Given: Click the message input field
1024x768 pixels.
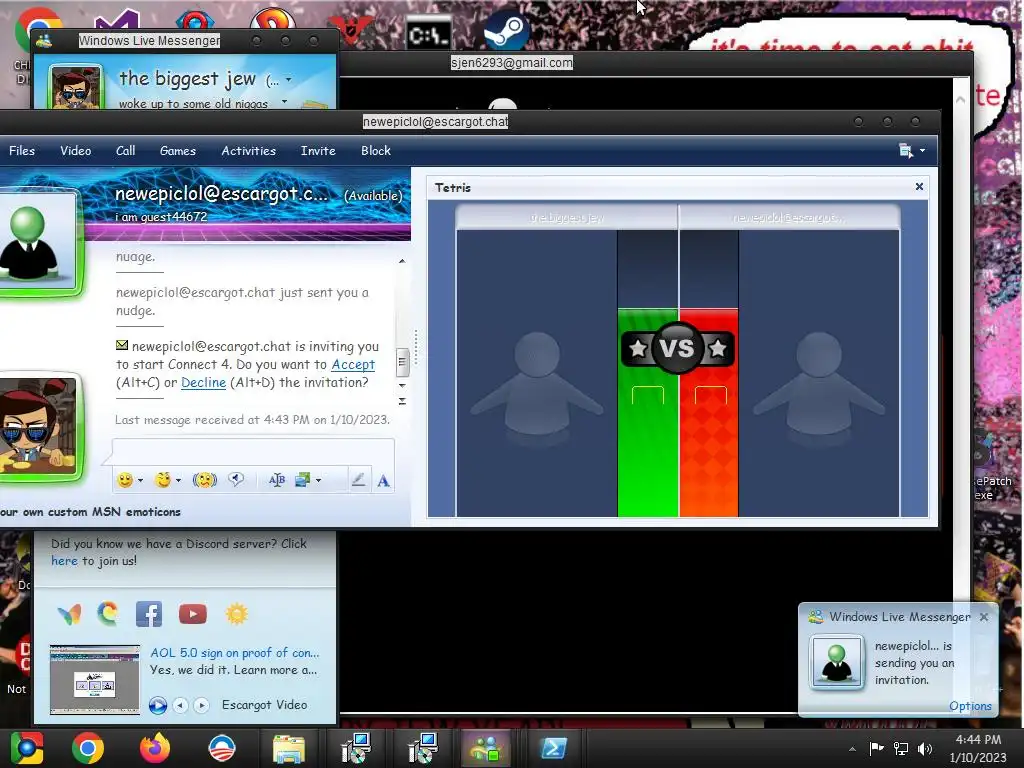Looking at the screenshot, I should (252, 452).
